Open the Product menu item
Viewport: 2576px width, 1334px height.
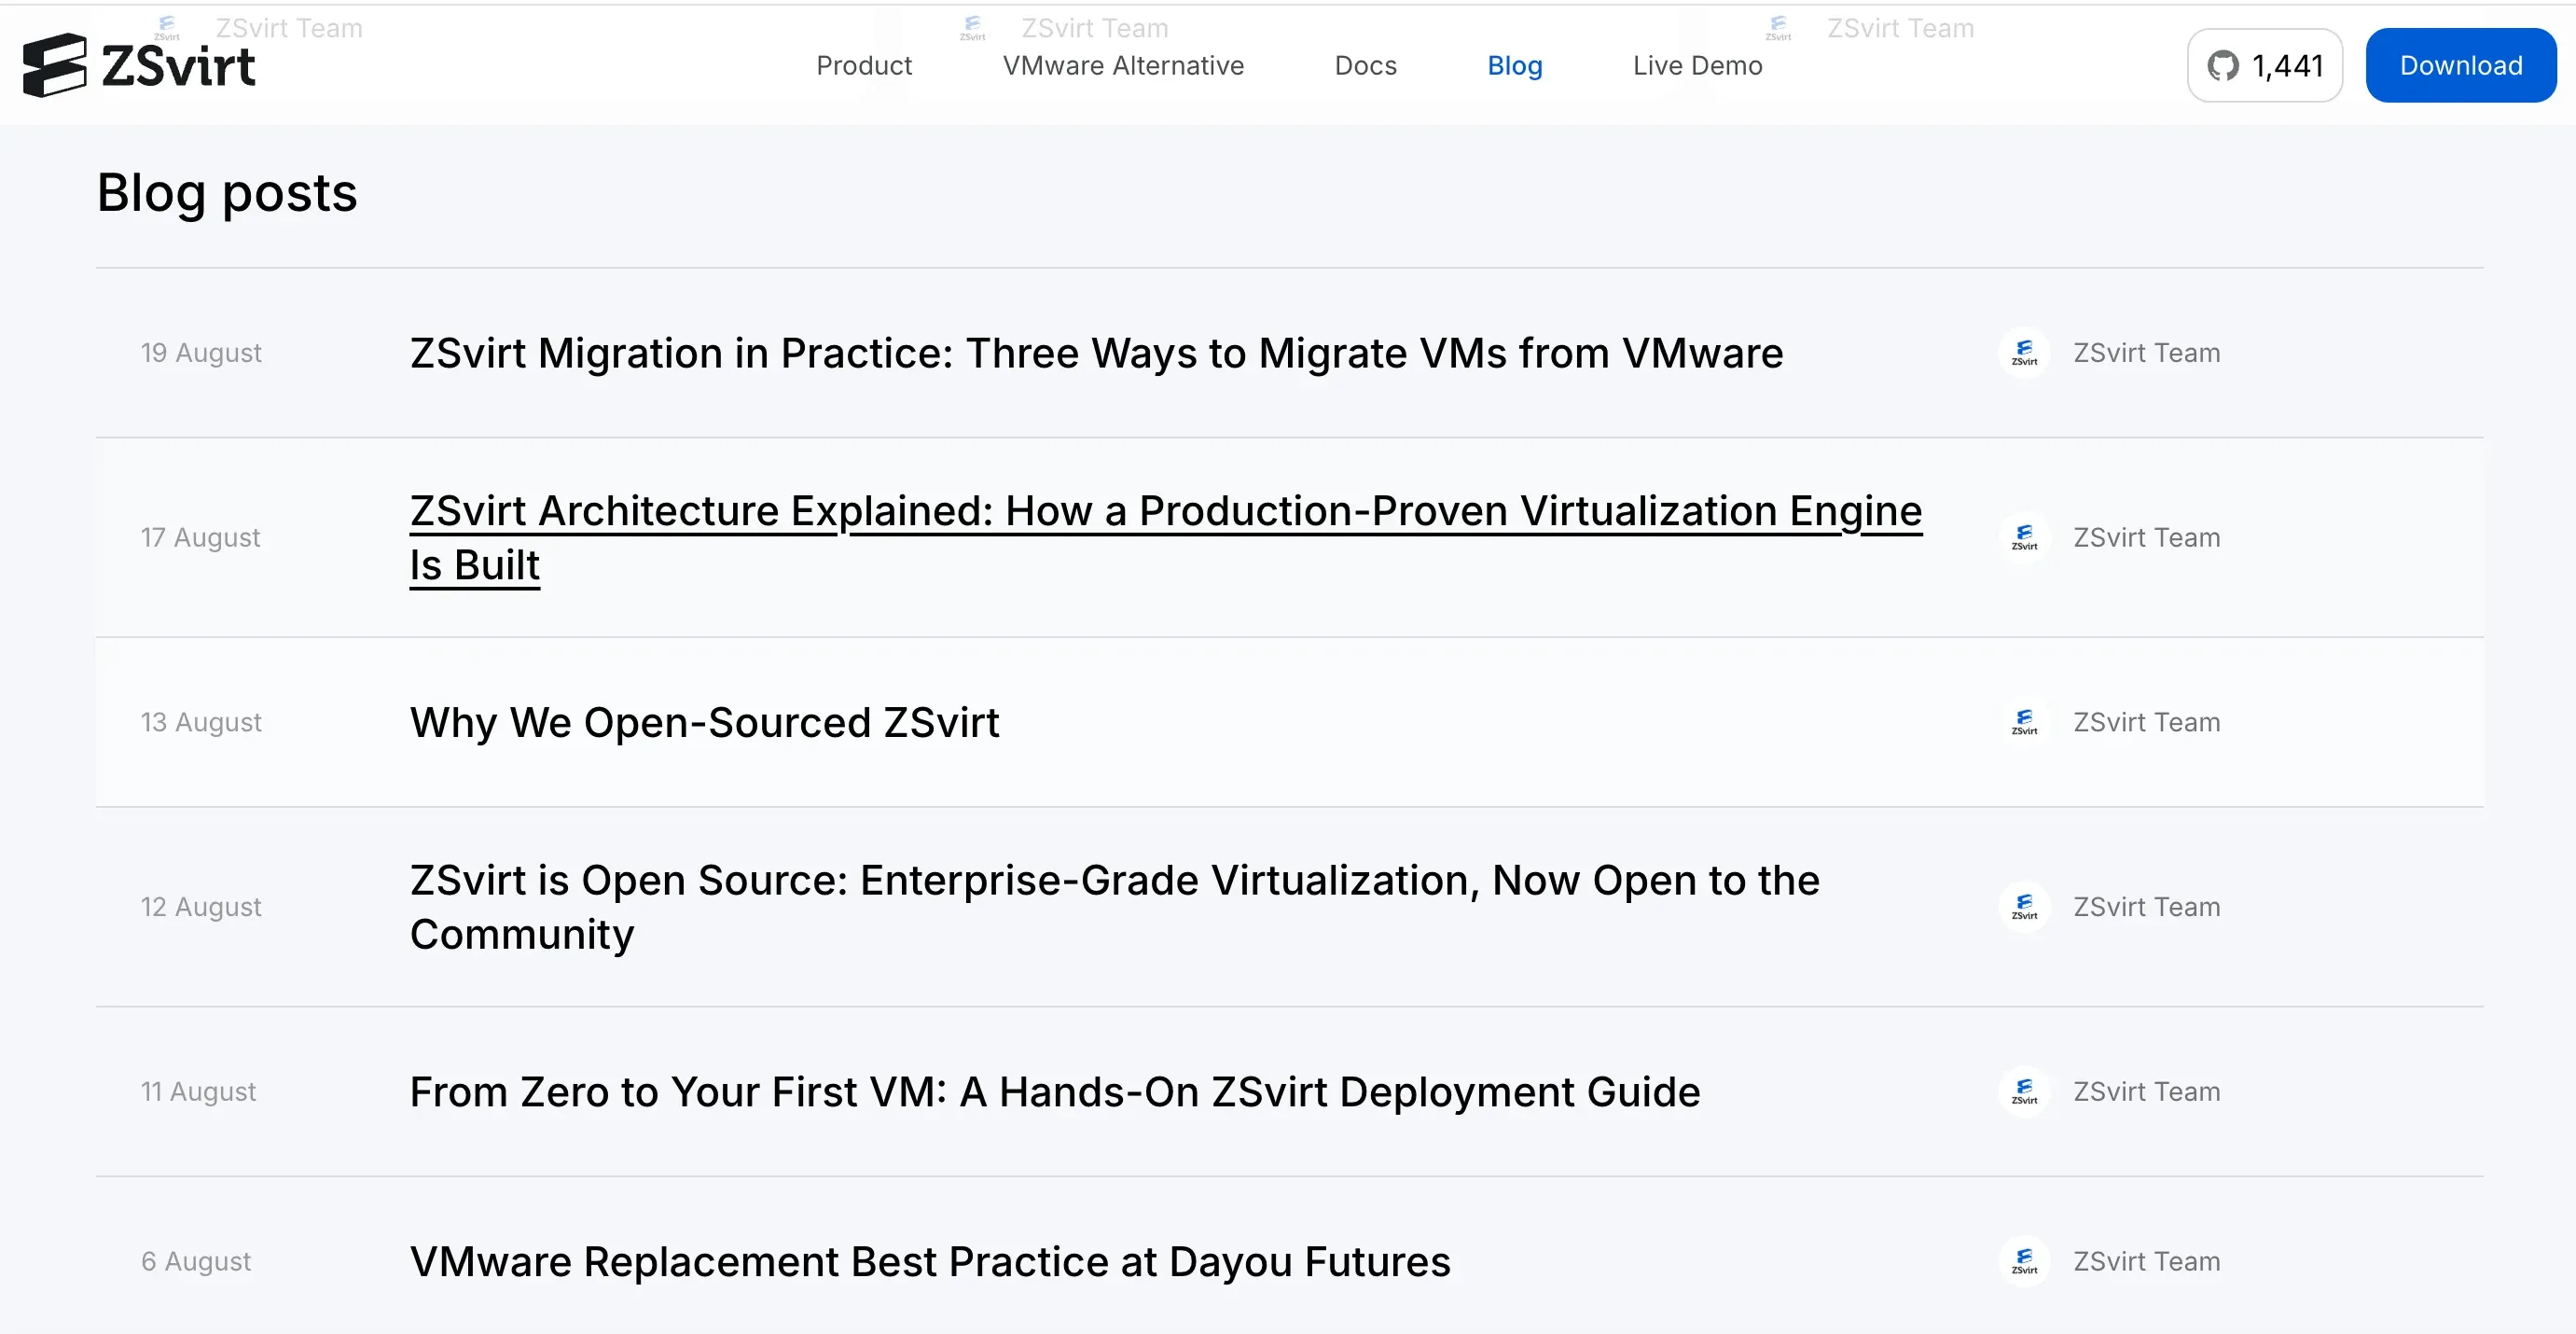(x=864, y=66)
